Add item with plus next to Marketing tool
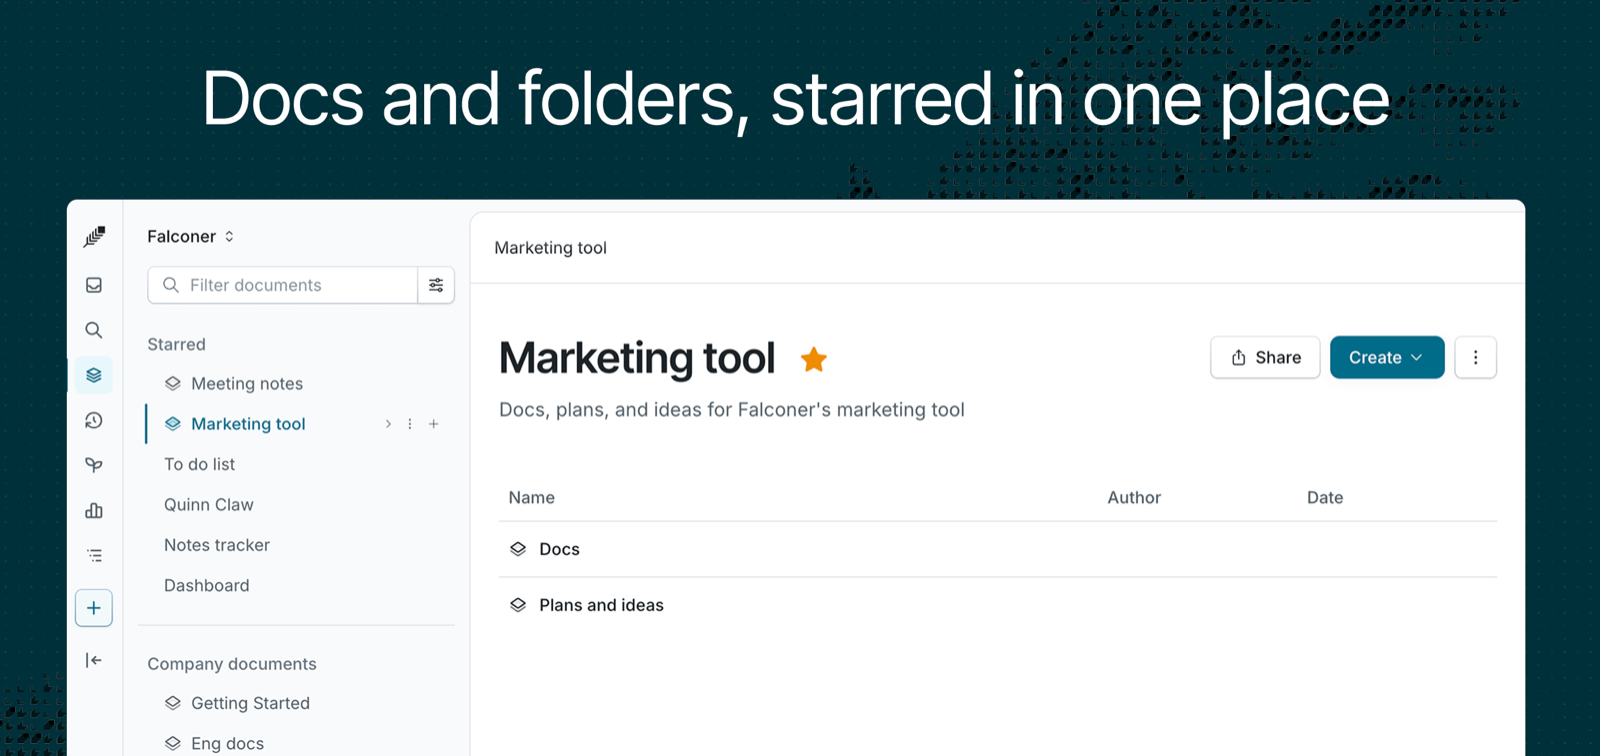This screenshot has width=1600, height=756. pos(434,424)
